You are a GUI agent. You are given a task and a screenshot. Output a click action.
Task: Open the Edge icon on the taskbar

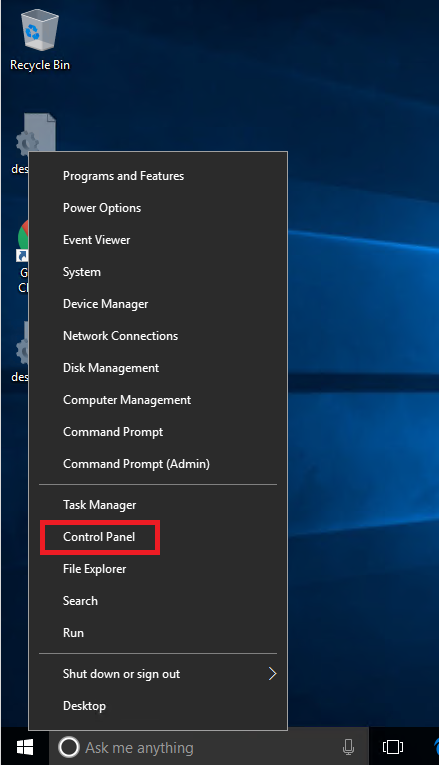[x=436, y=747]
